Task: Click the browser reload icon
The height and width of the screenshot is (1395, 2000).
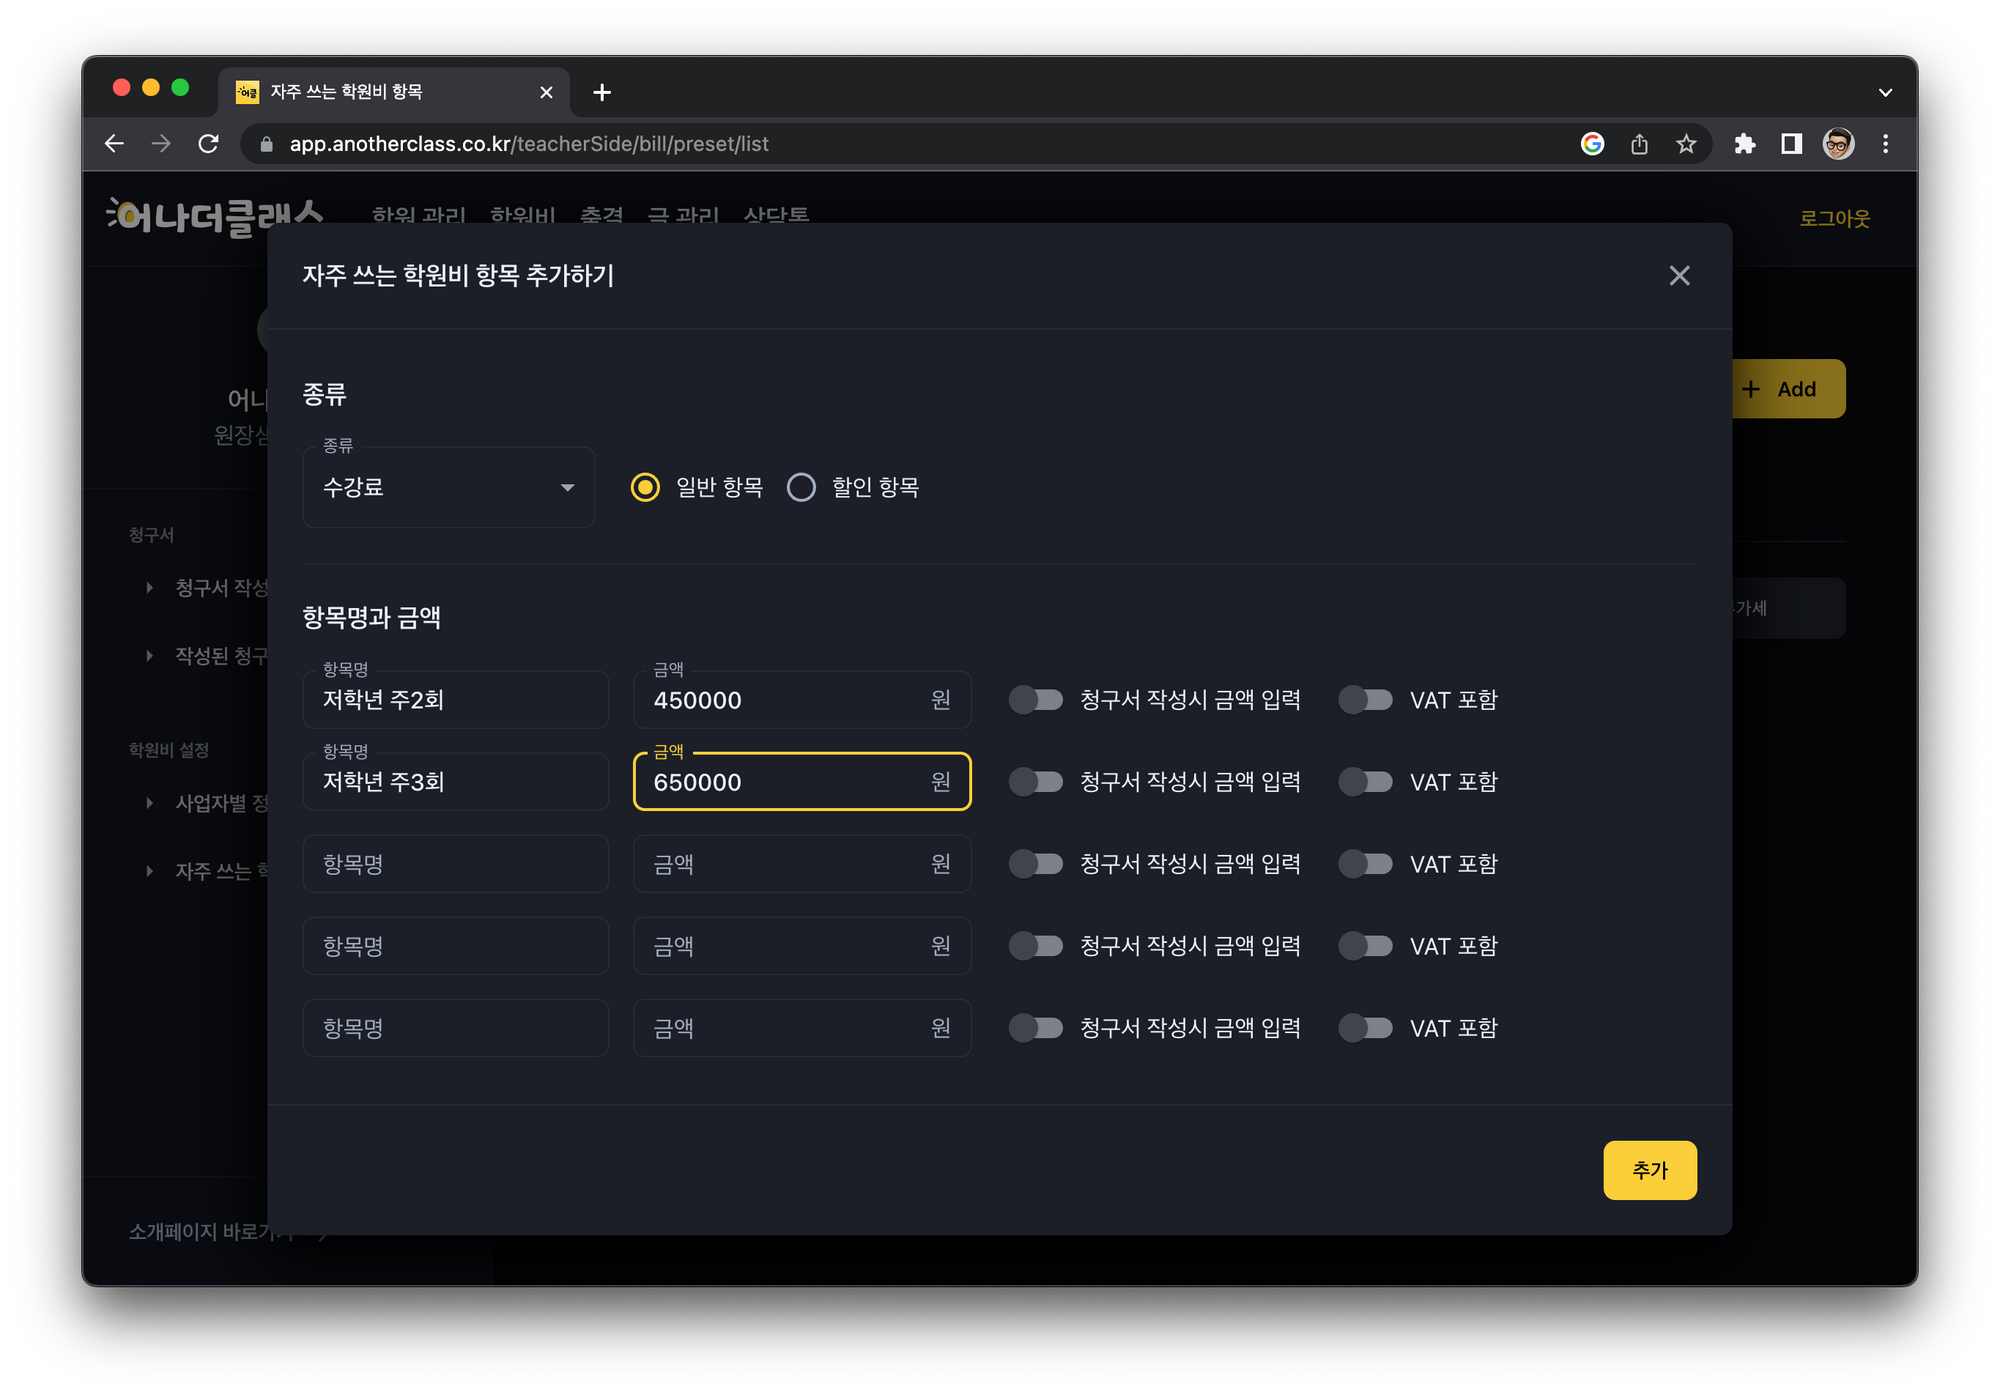Action: (208, 144)
